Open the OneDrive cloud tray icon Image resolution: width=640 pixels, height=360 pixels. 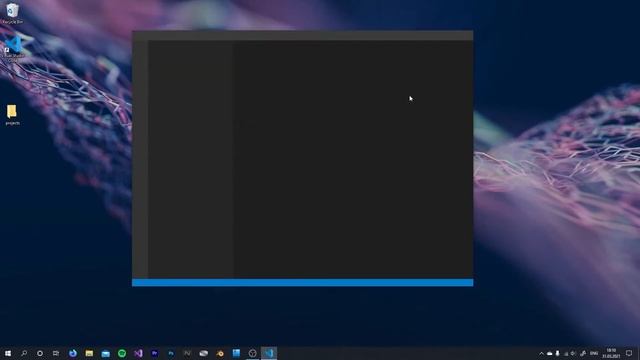(x=549, y=353)
